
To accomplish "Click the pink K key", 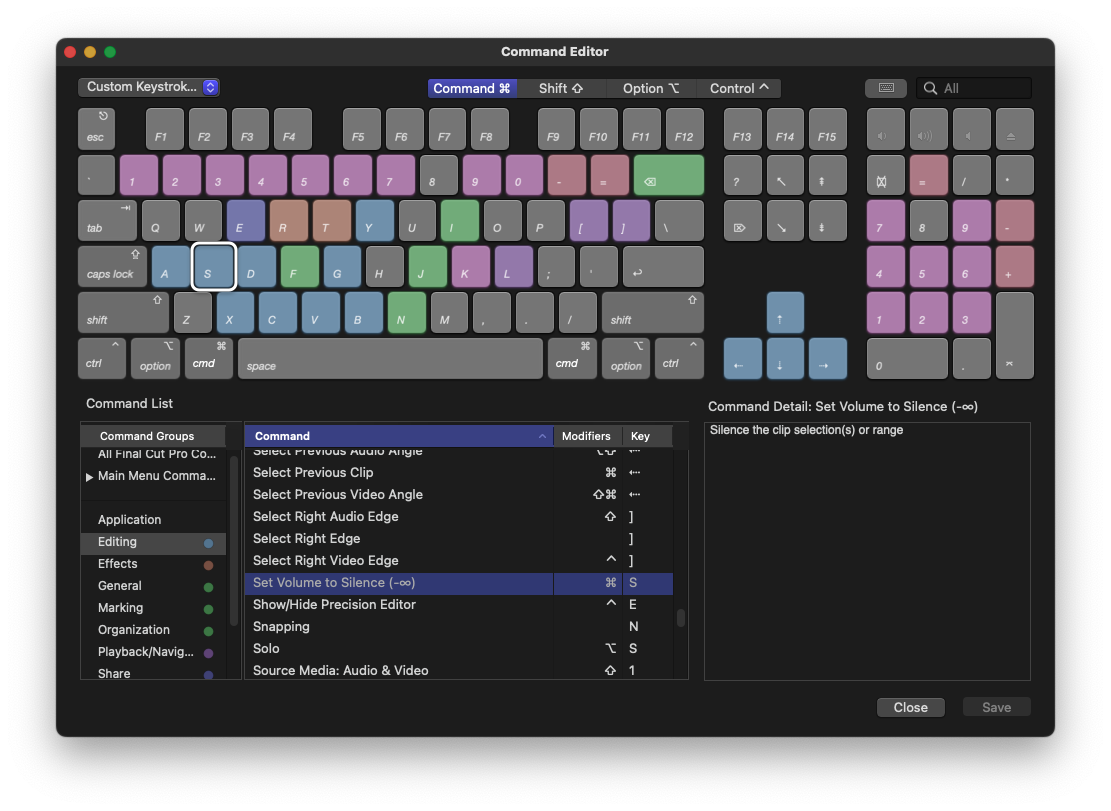I will pos(470,266).
